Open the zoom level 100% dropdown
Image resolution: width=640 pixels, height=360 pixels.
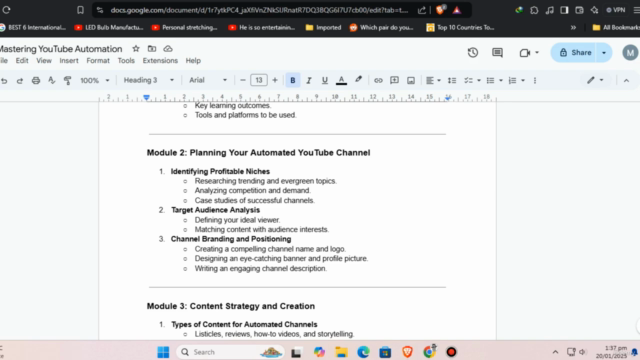click(x=95, y=80)
